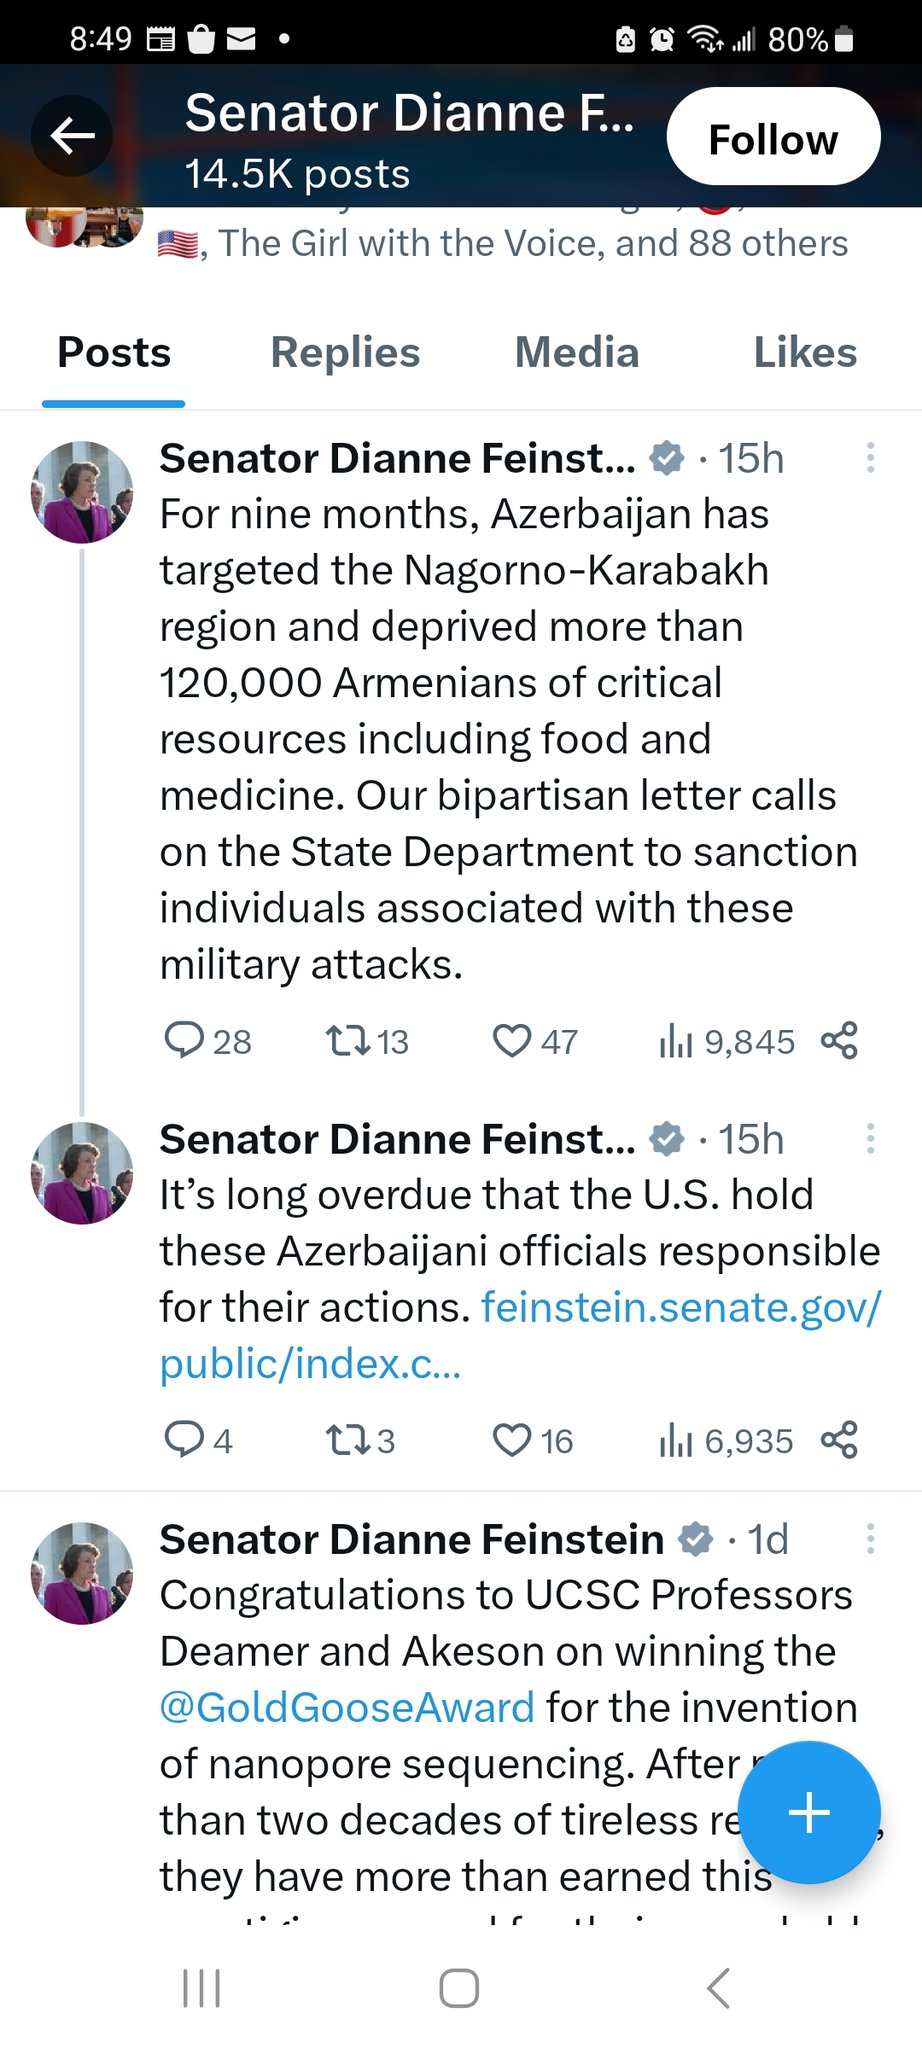
Task: Share the post with 9,845 views
Action: [839, 1040]
